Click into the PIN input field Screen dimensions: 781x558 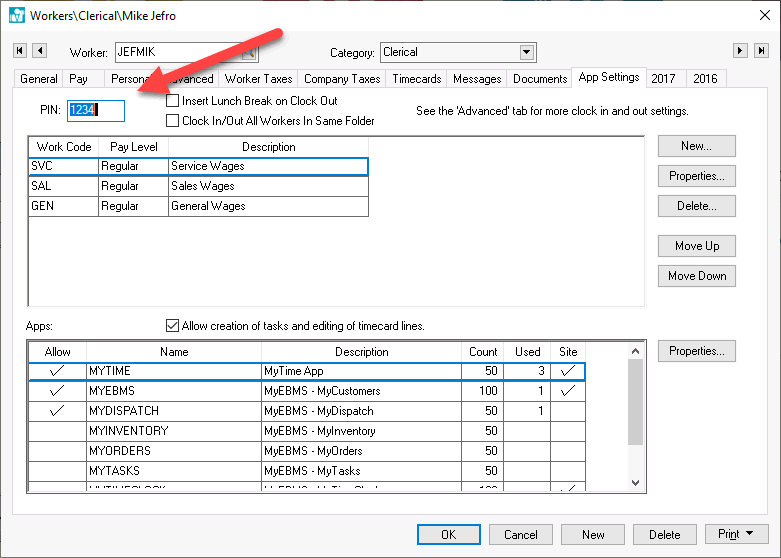tap(96, 110)
